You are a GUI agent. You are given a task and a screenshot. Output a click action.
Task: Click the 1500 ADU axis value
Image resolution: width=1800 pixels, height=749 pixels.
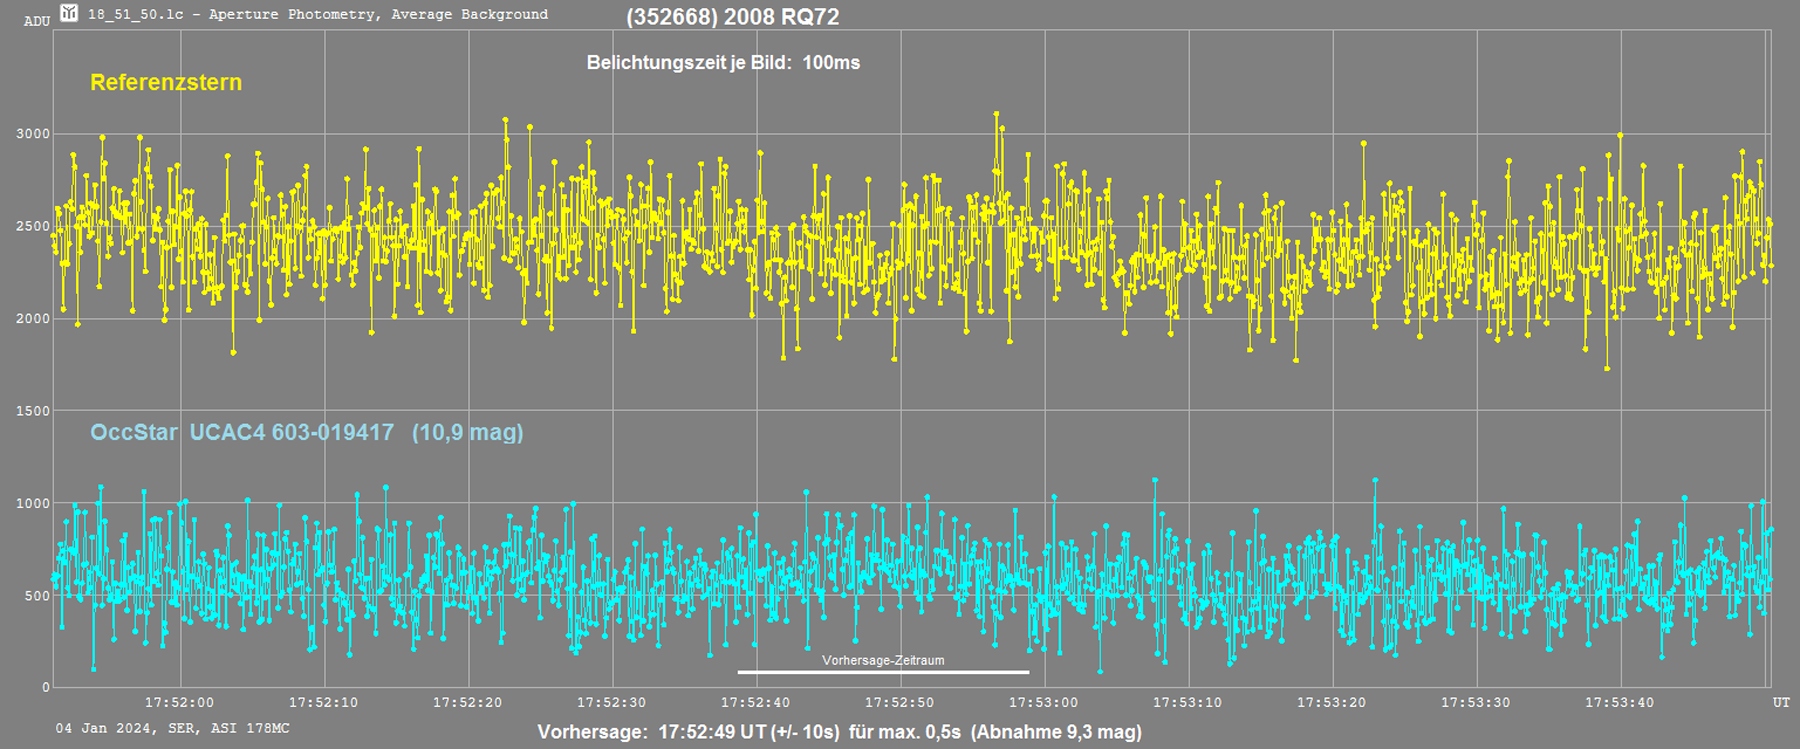(32, 411)
